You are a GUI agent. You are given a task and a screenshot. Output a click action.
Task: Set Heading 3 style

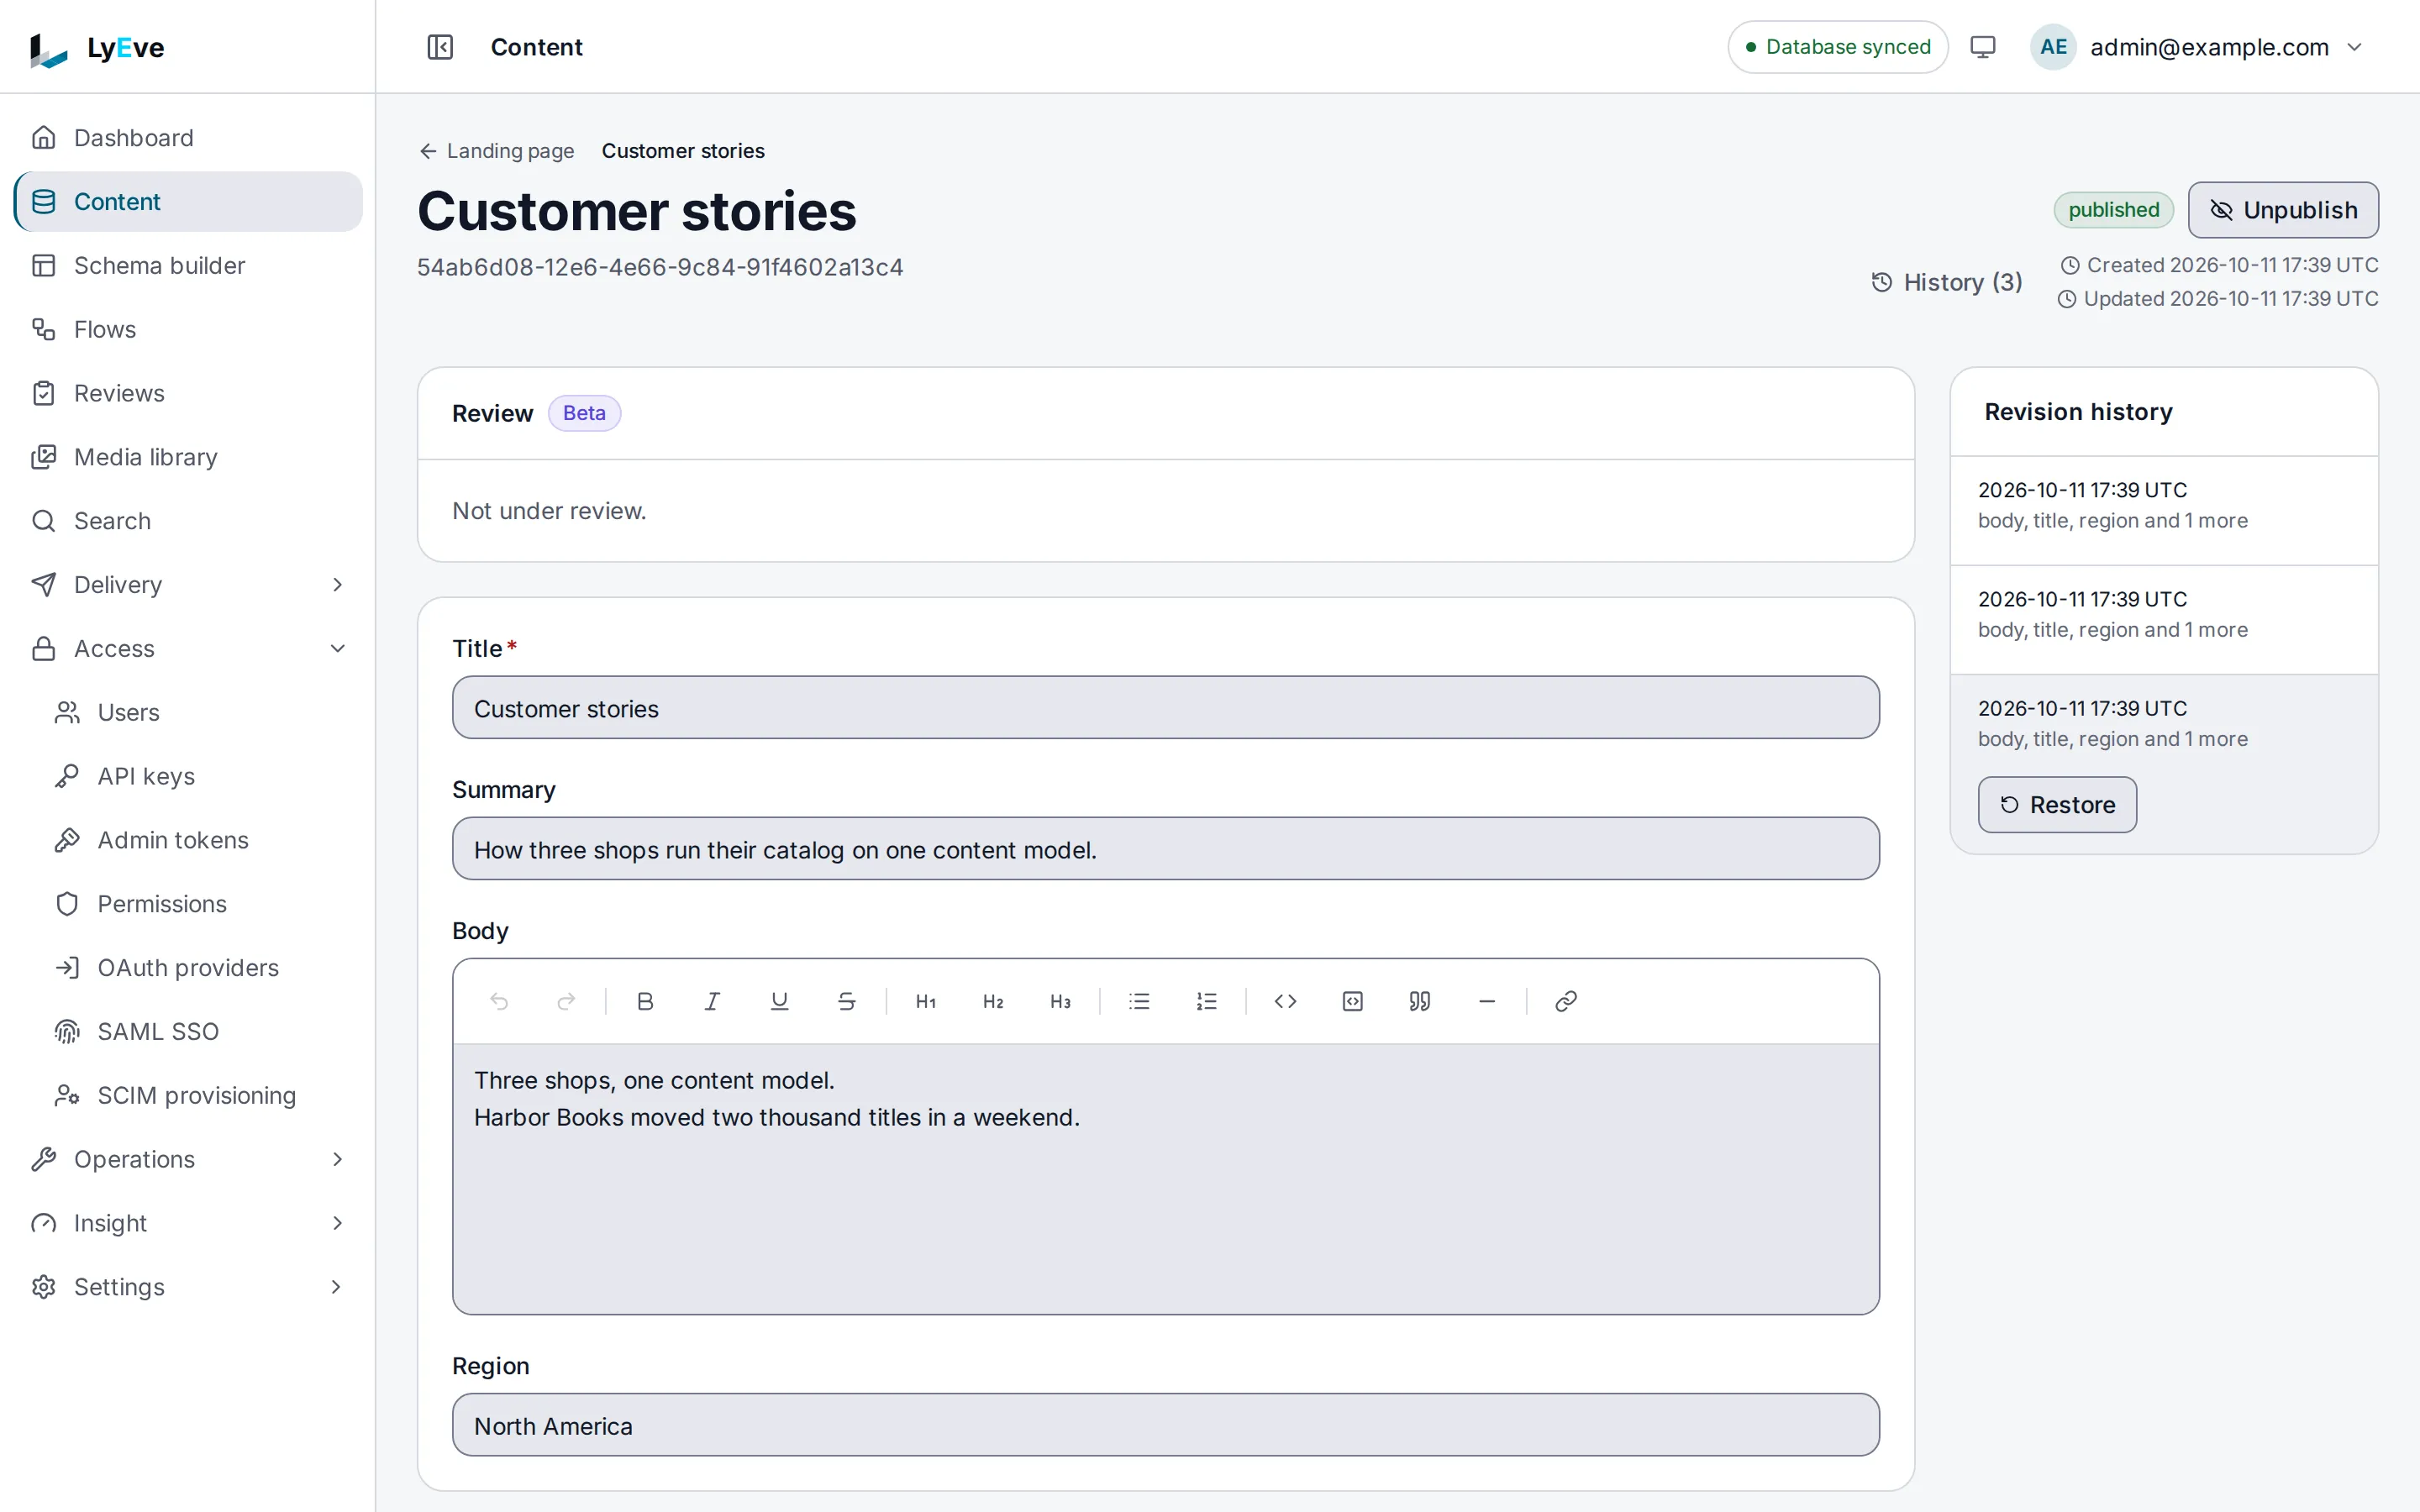click(1060, 1001)
